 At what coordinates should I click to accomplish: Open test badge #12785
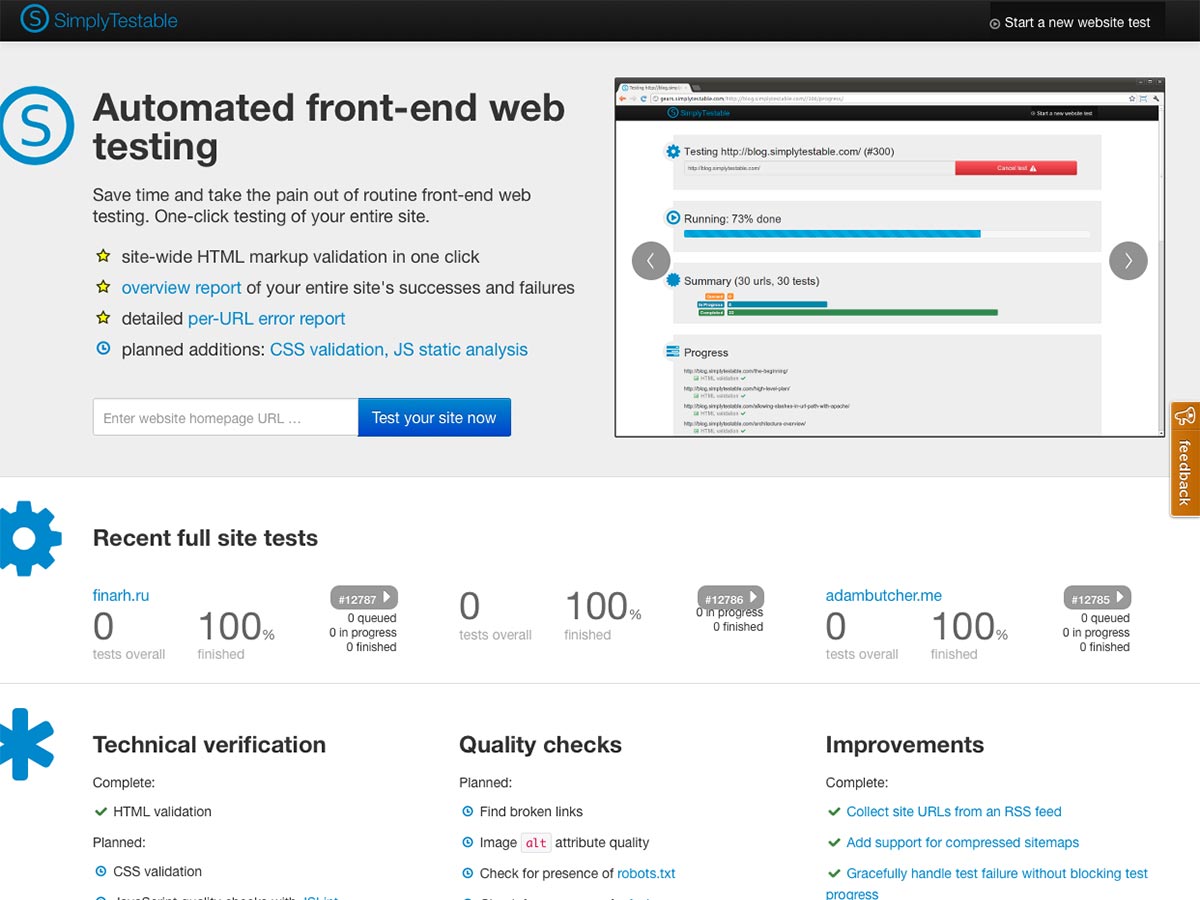click(x=1097, y=598)
